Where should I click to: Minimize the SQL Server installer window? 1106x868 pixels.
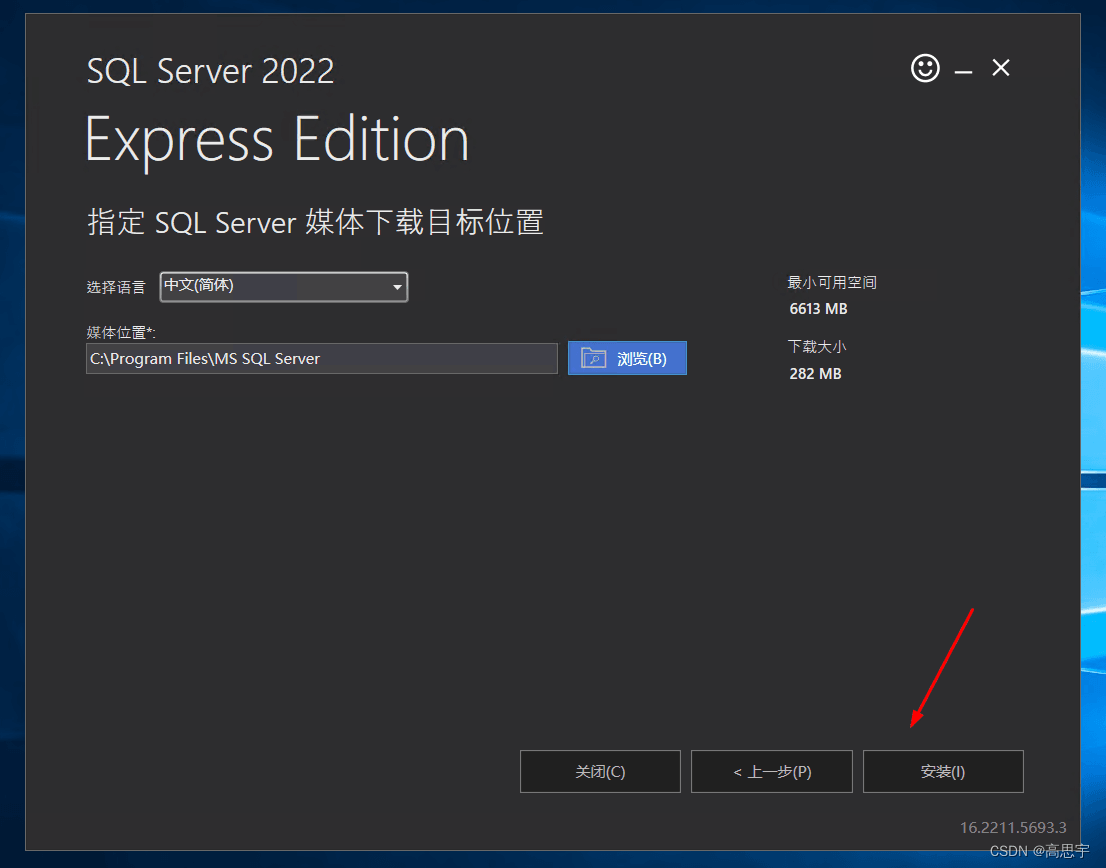click(x=964, y=71)
